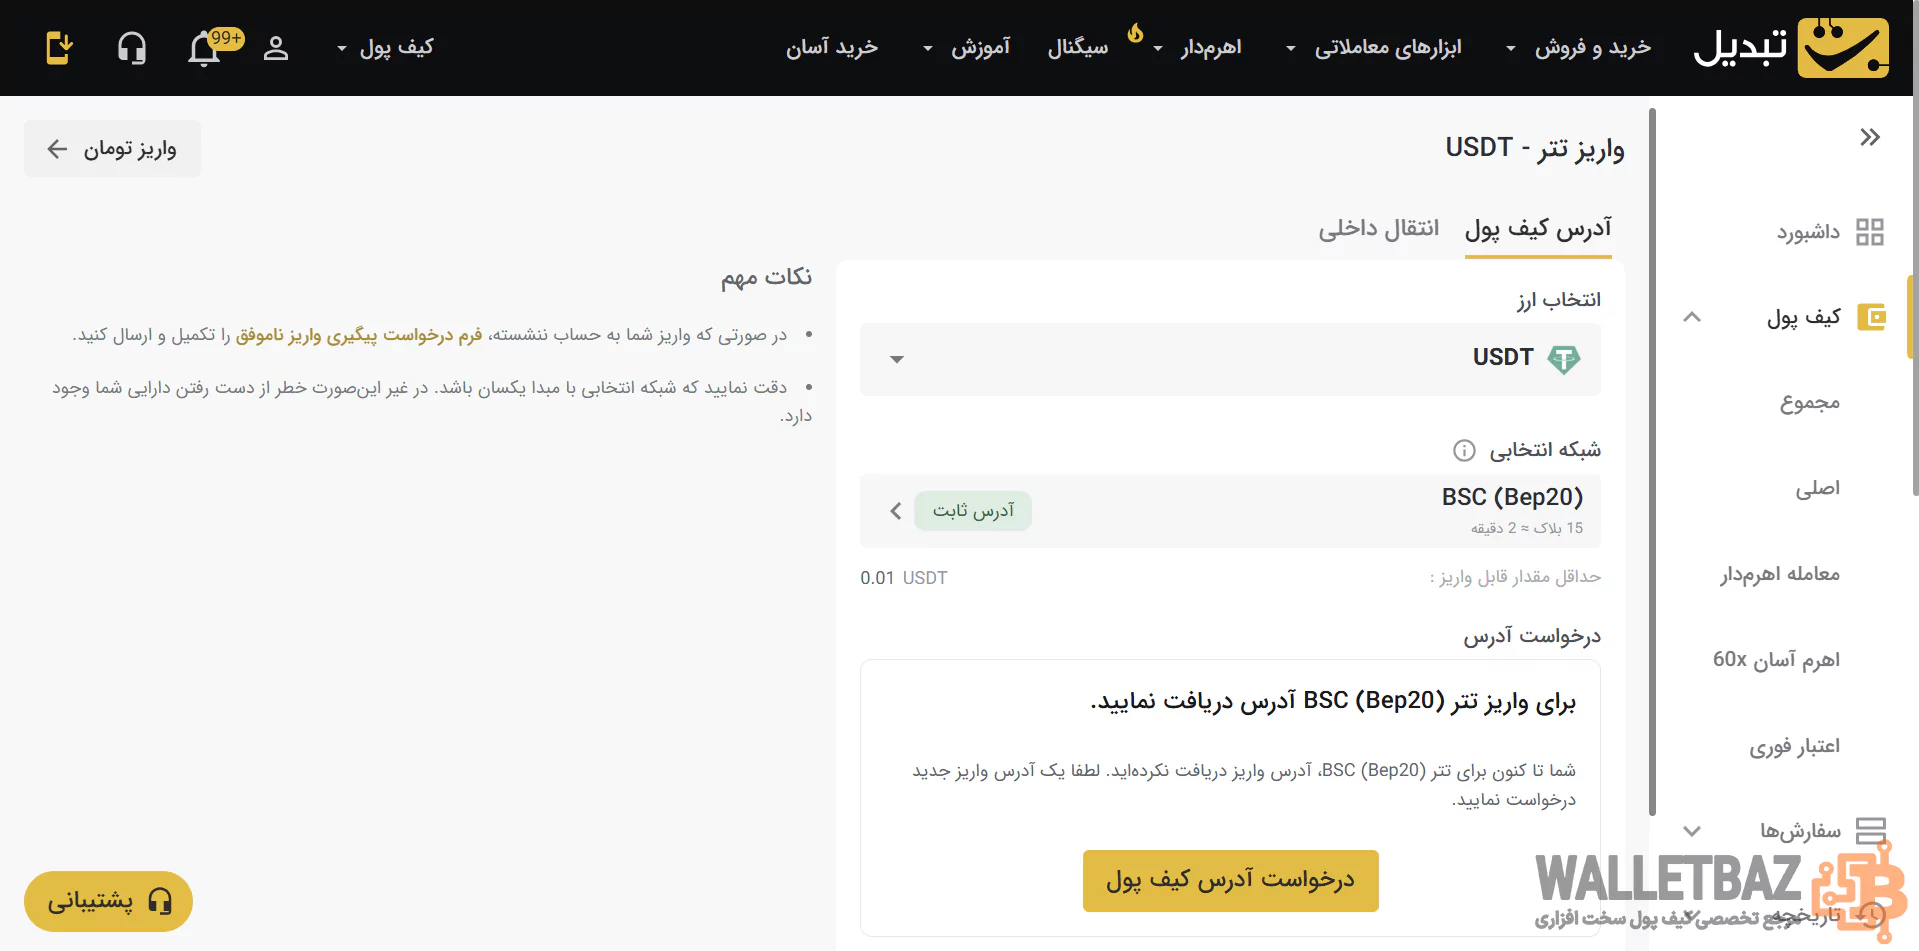Open the BSC (Bep20) network selector
The width and height of the screenshot is (1919, 951).
point(1229,510)
